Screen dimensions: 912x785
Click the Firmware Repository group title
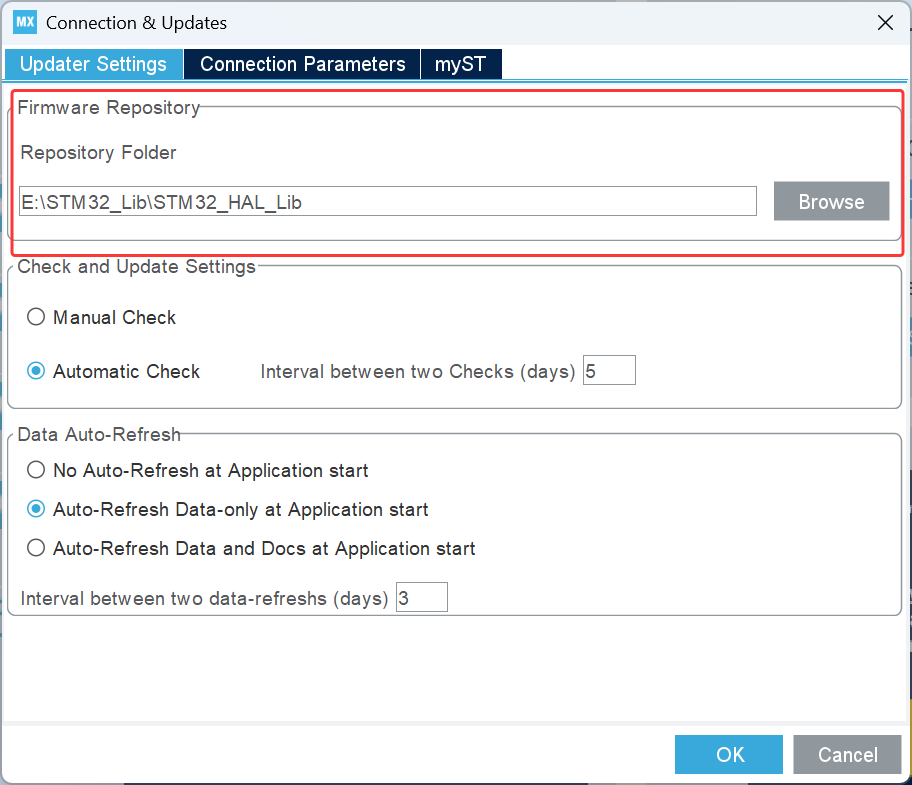[x=109, y=108]
